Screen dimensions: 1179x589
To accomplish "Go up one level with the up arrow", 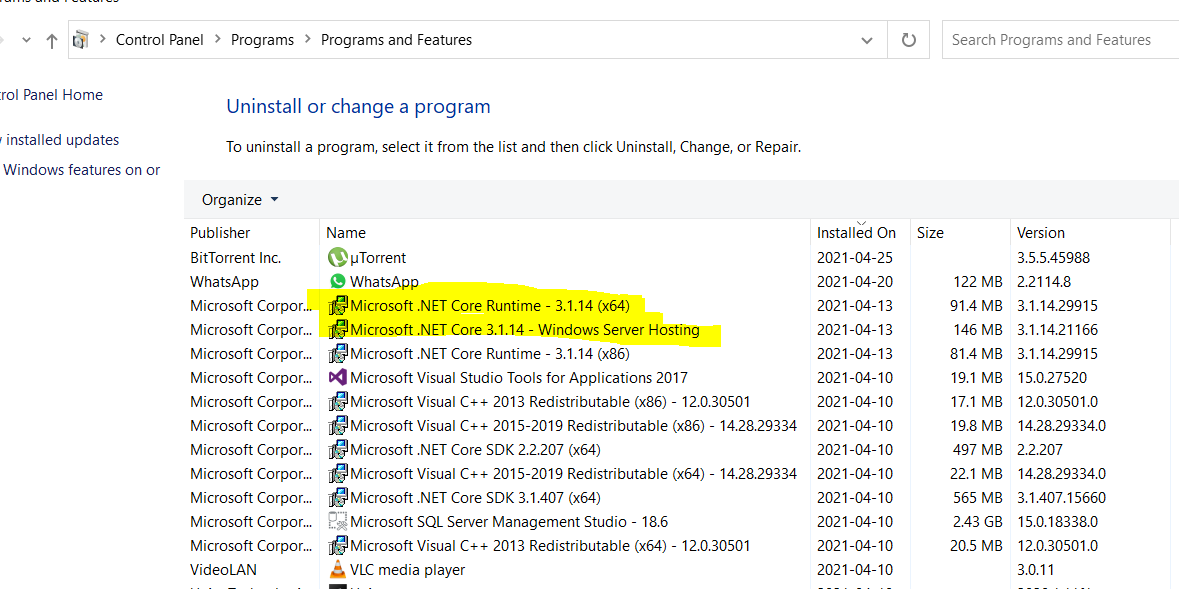I will click(x=52, y=41).
